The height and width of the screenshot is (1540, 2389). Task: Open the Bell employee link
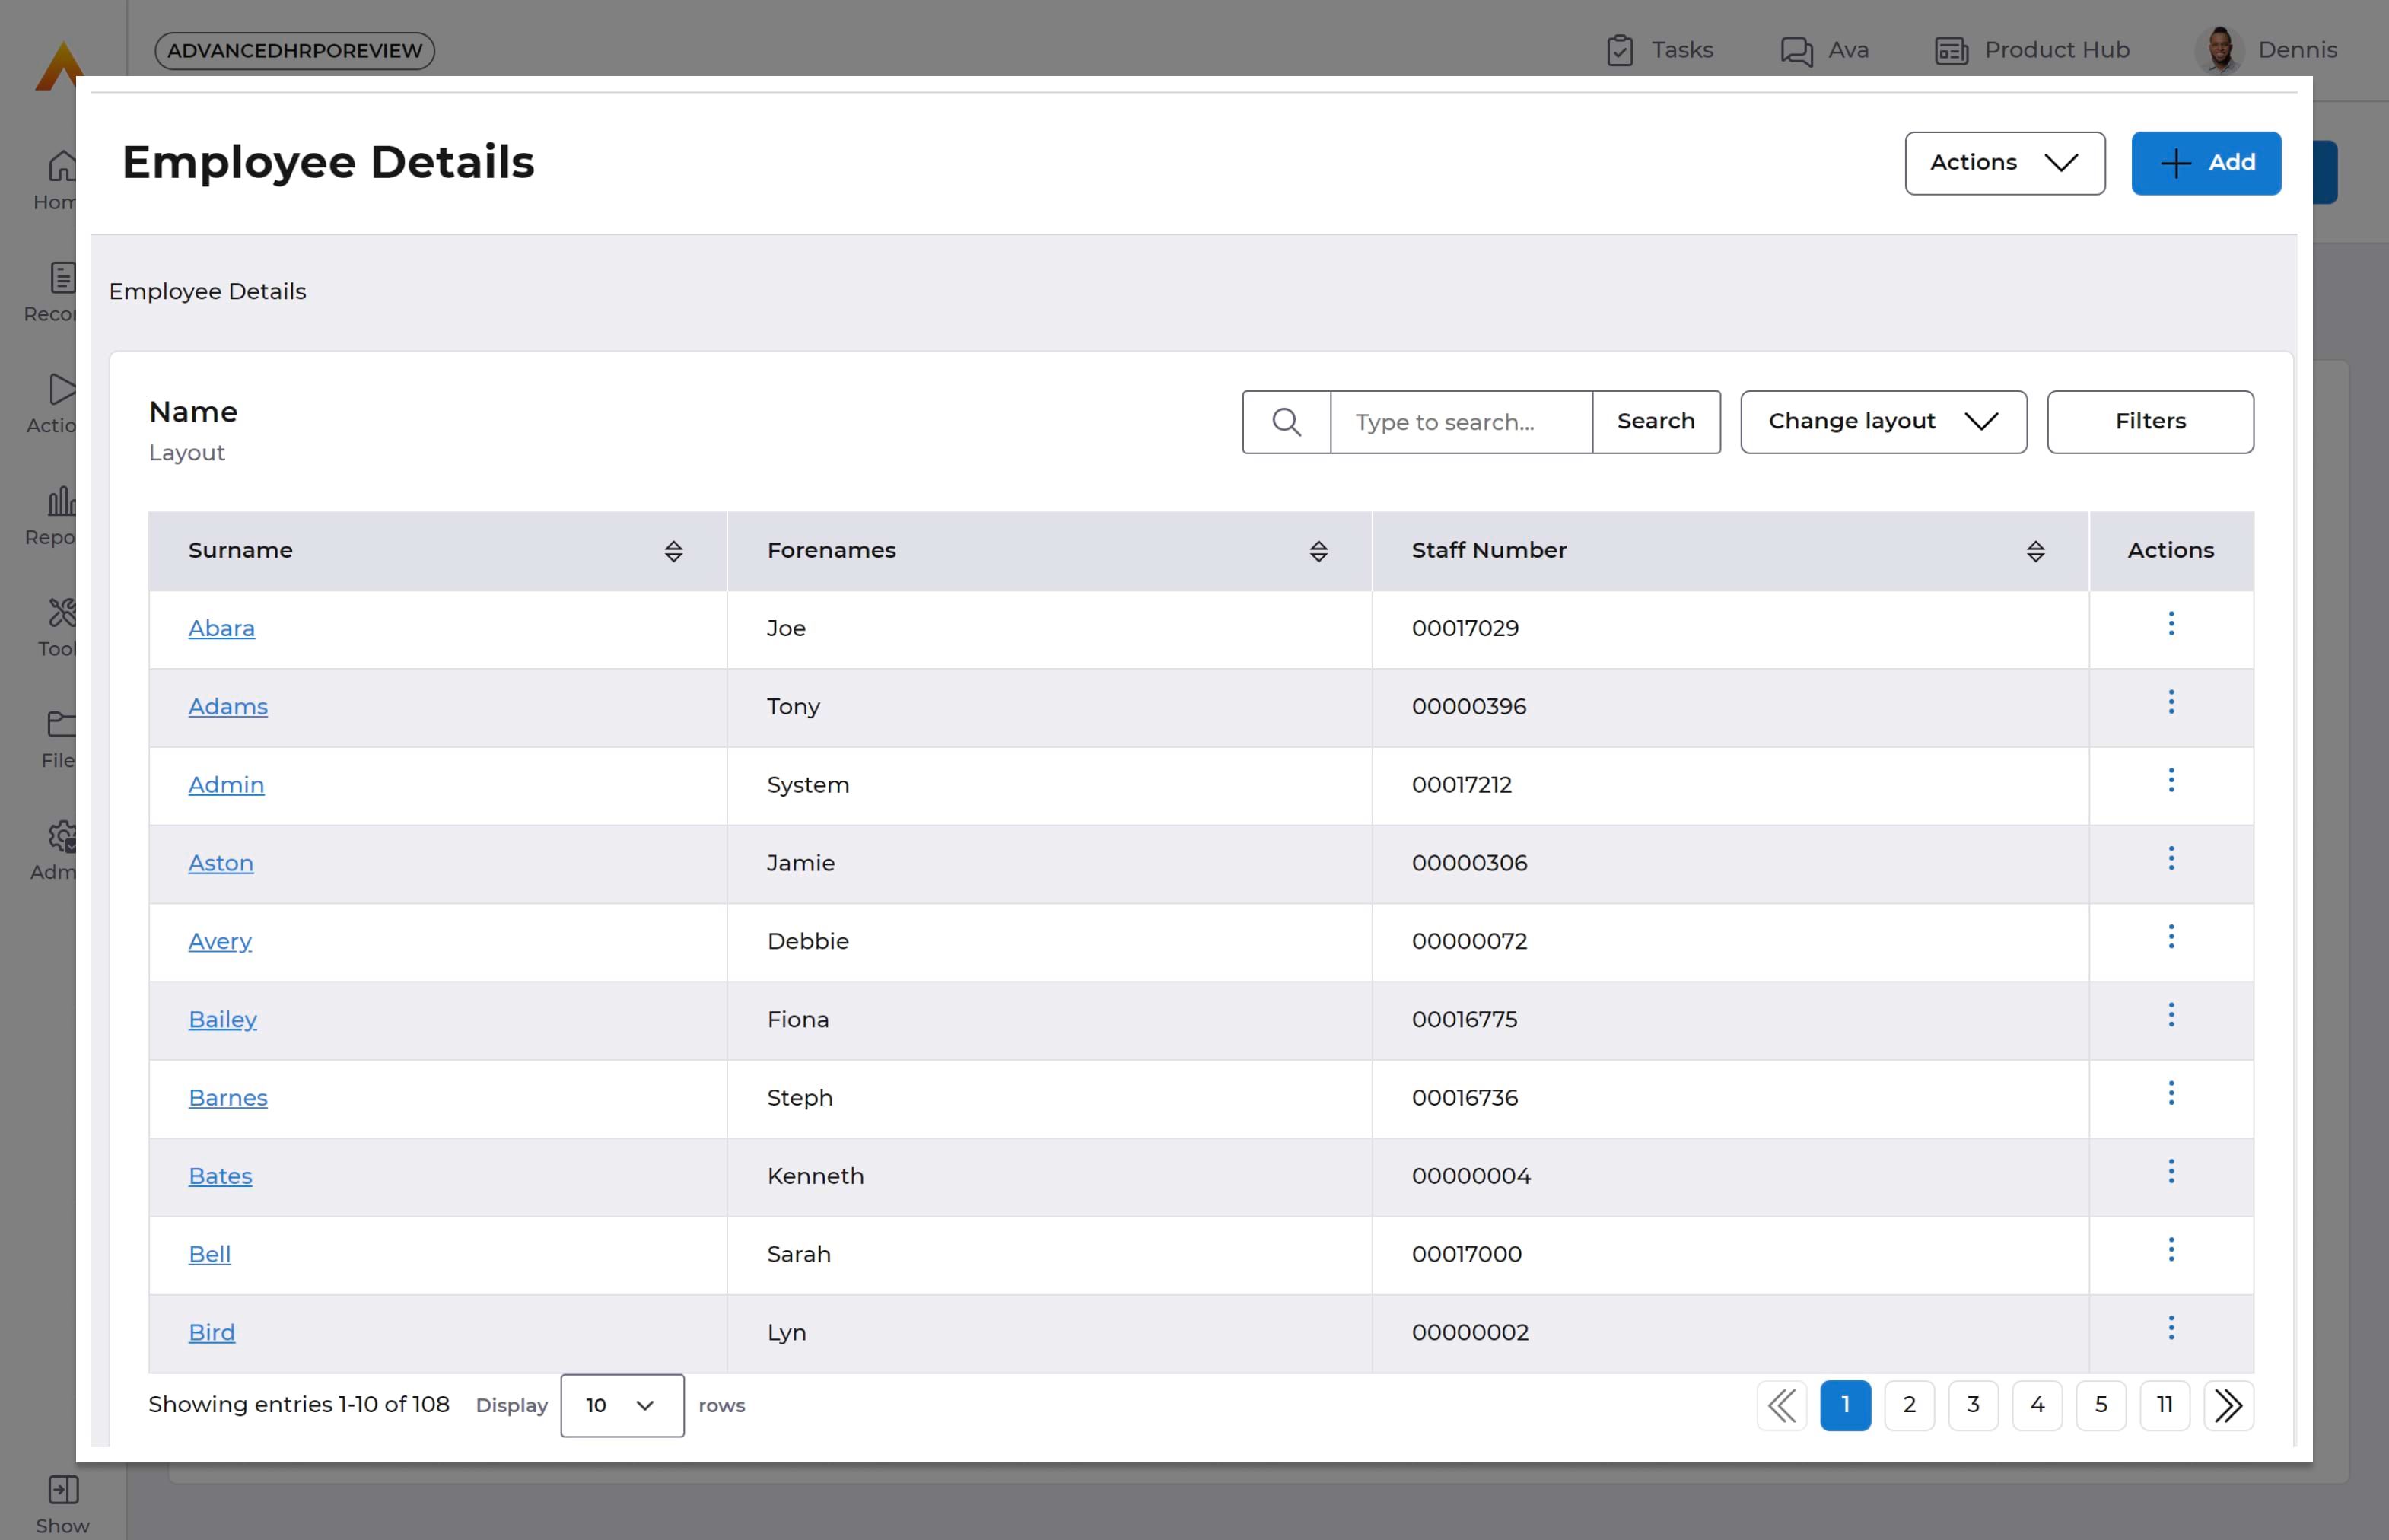pyautogui.click(x=210, y=1254)
